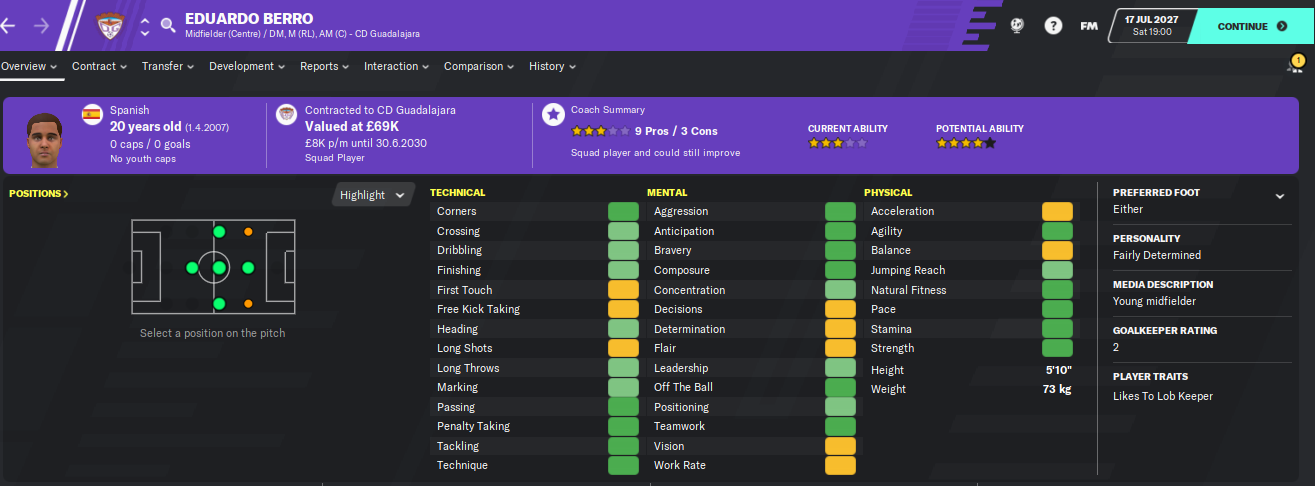This screenshot has width=1315, height=486.
Task: Open the notifications bell icon
Action: click(1295, 66)
